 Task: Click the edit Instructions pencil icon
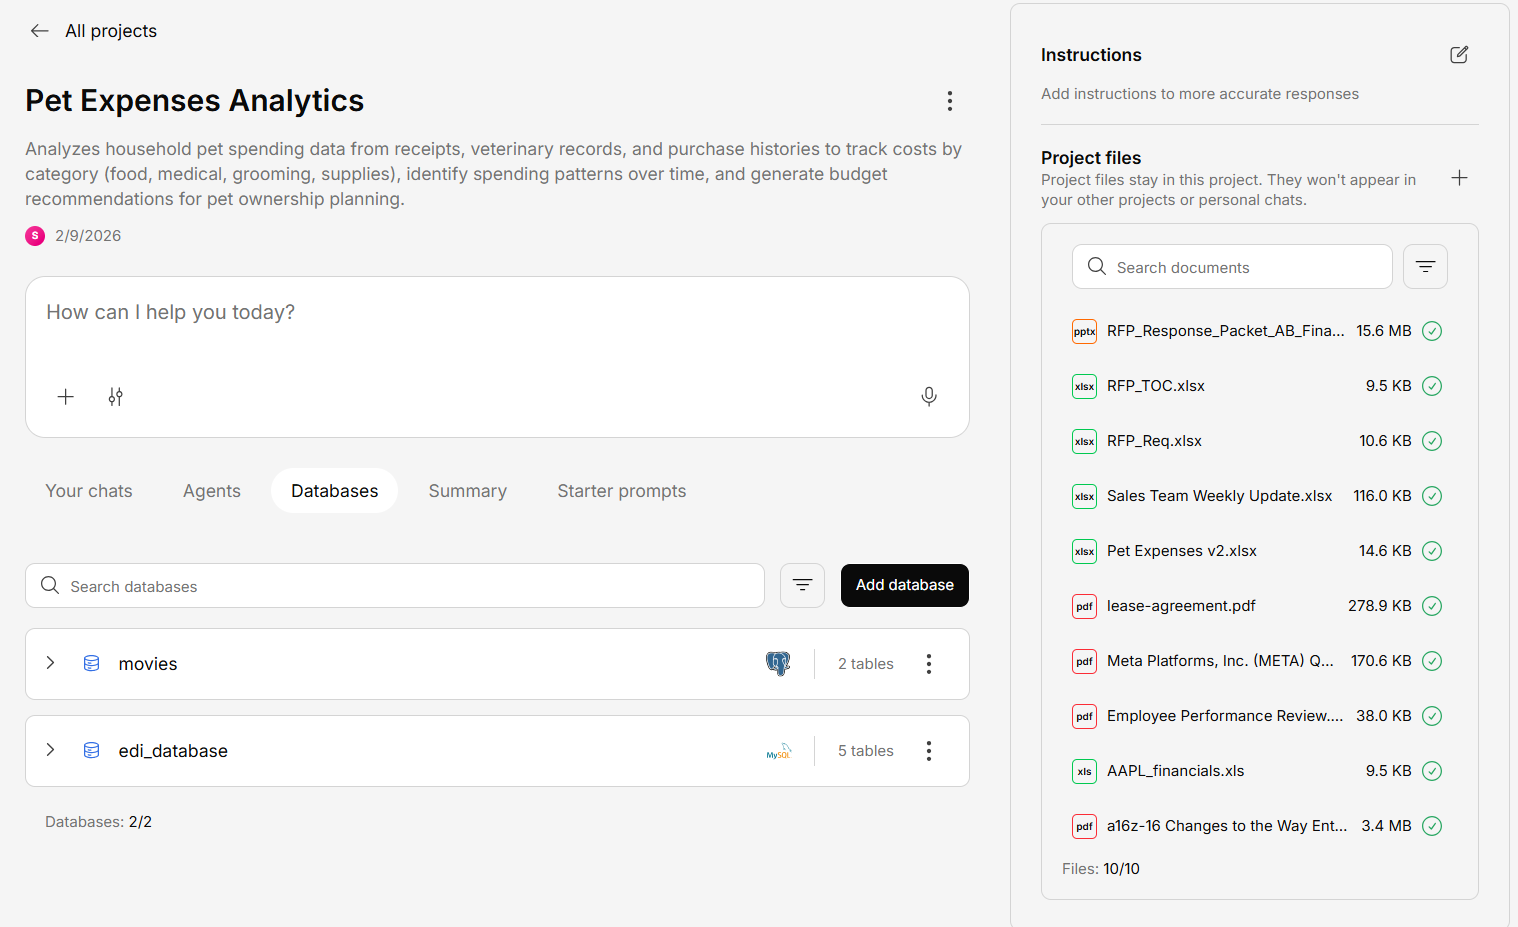point(1458,55)
